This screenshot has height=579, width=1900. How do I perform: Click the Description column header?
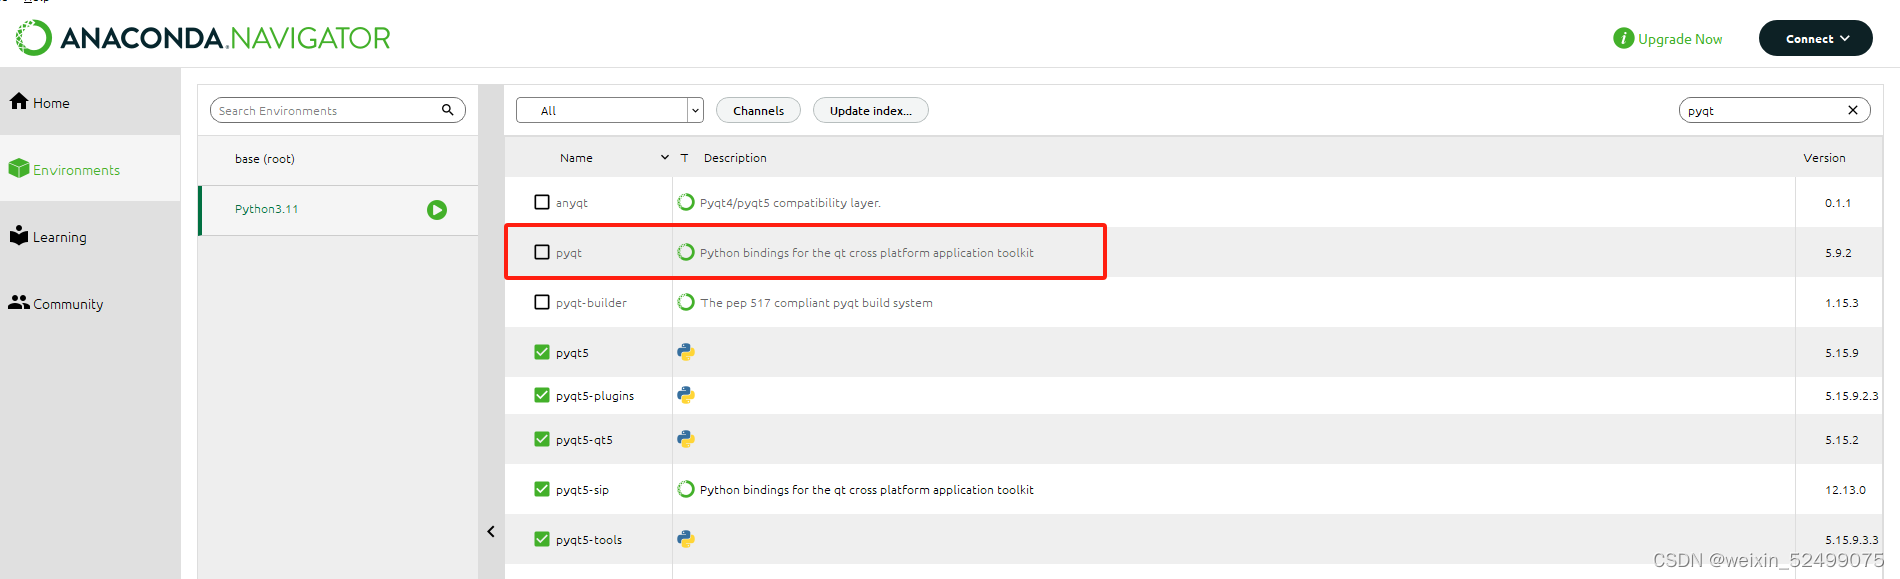tap(735, 158)
